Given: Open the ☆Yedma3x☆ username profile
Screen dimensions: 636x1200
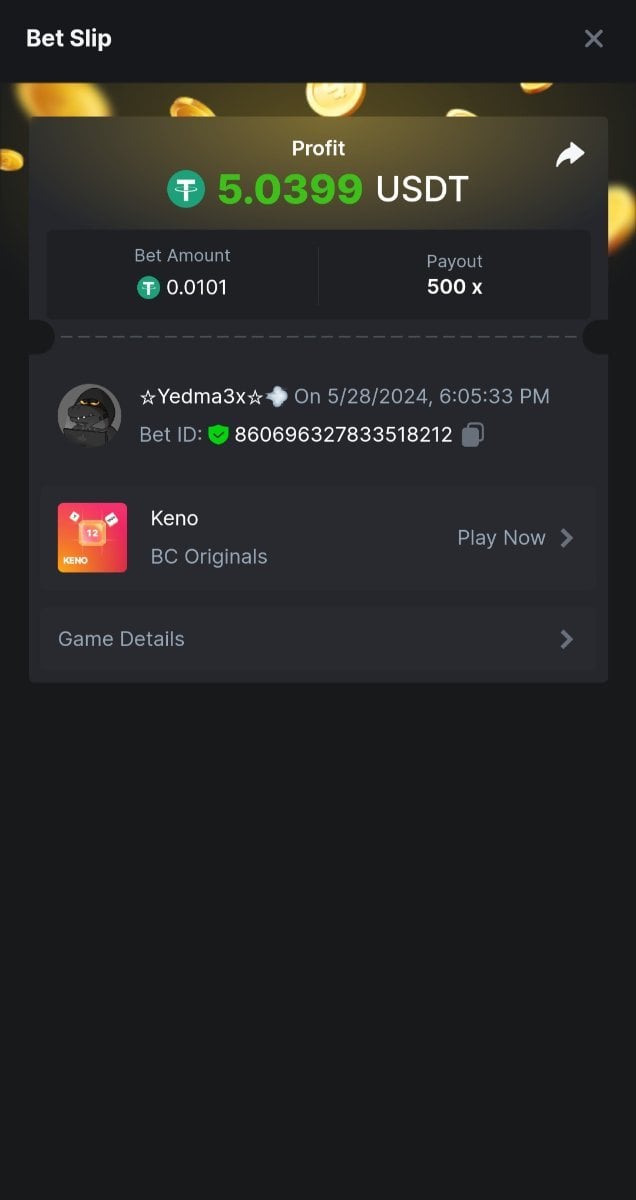Looking at the screenshot, I should point(201,397).
